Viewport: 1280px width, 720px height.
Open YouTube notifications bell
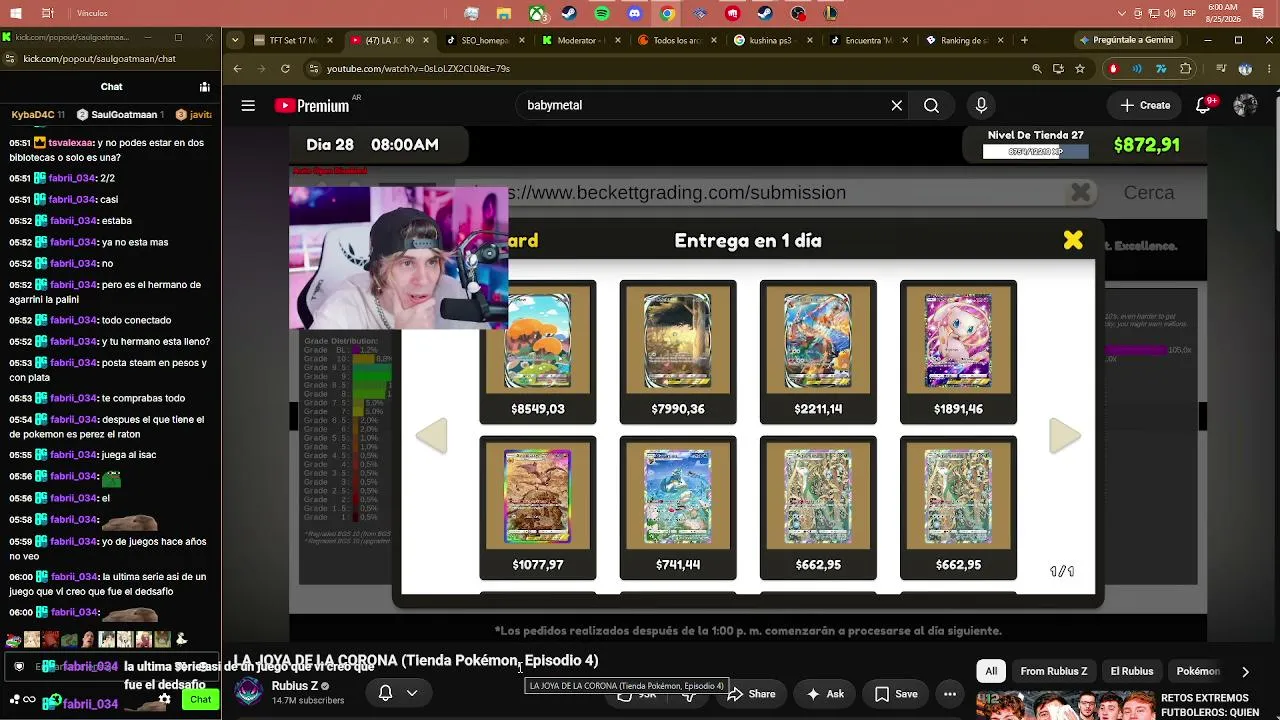[x=1204, y=105]
